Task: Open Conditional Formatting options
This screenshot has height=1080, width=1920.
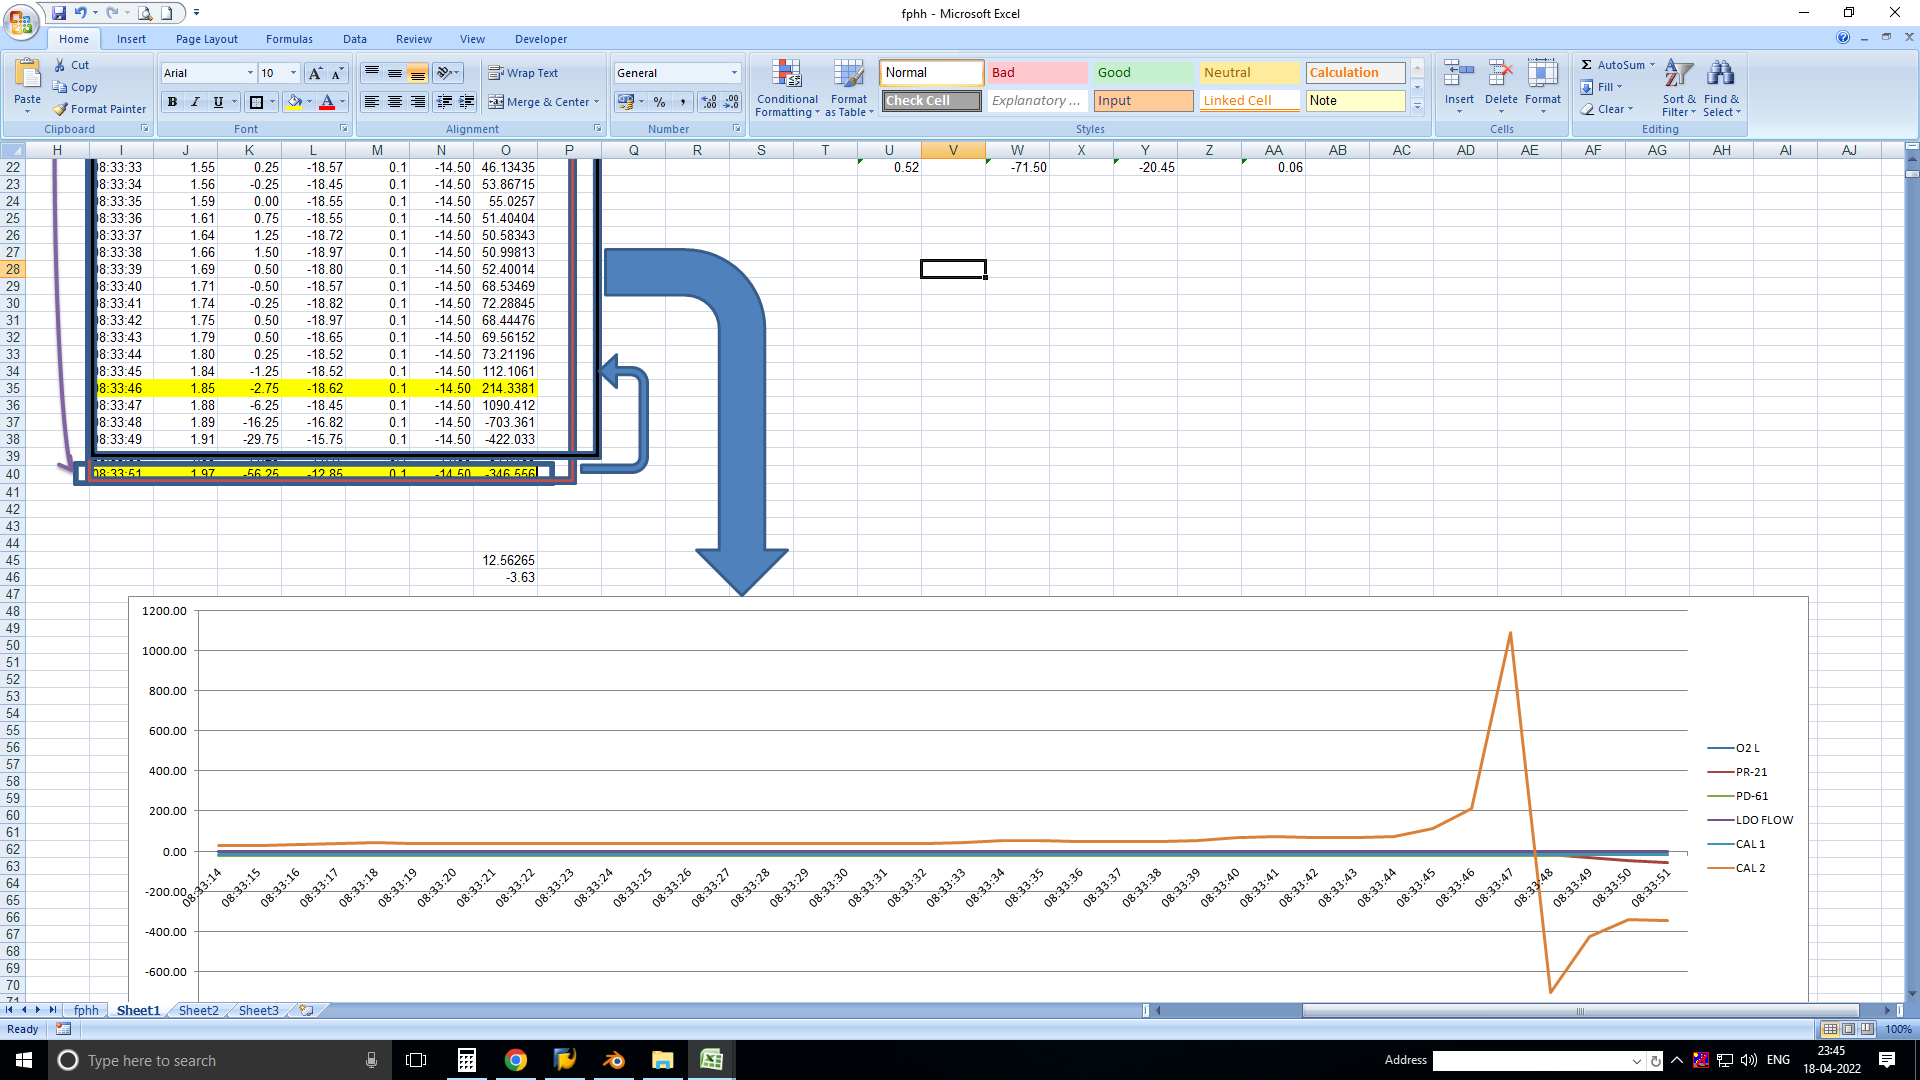Action: (787, 88)
